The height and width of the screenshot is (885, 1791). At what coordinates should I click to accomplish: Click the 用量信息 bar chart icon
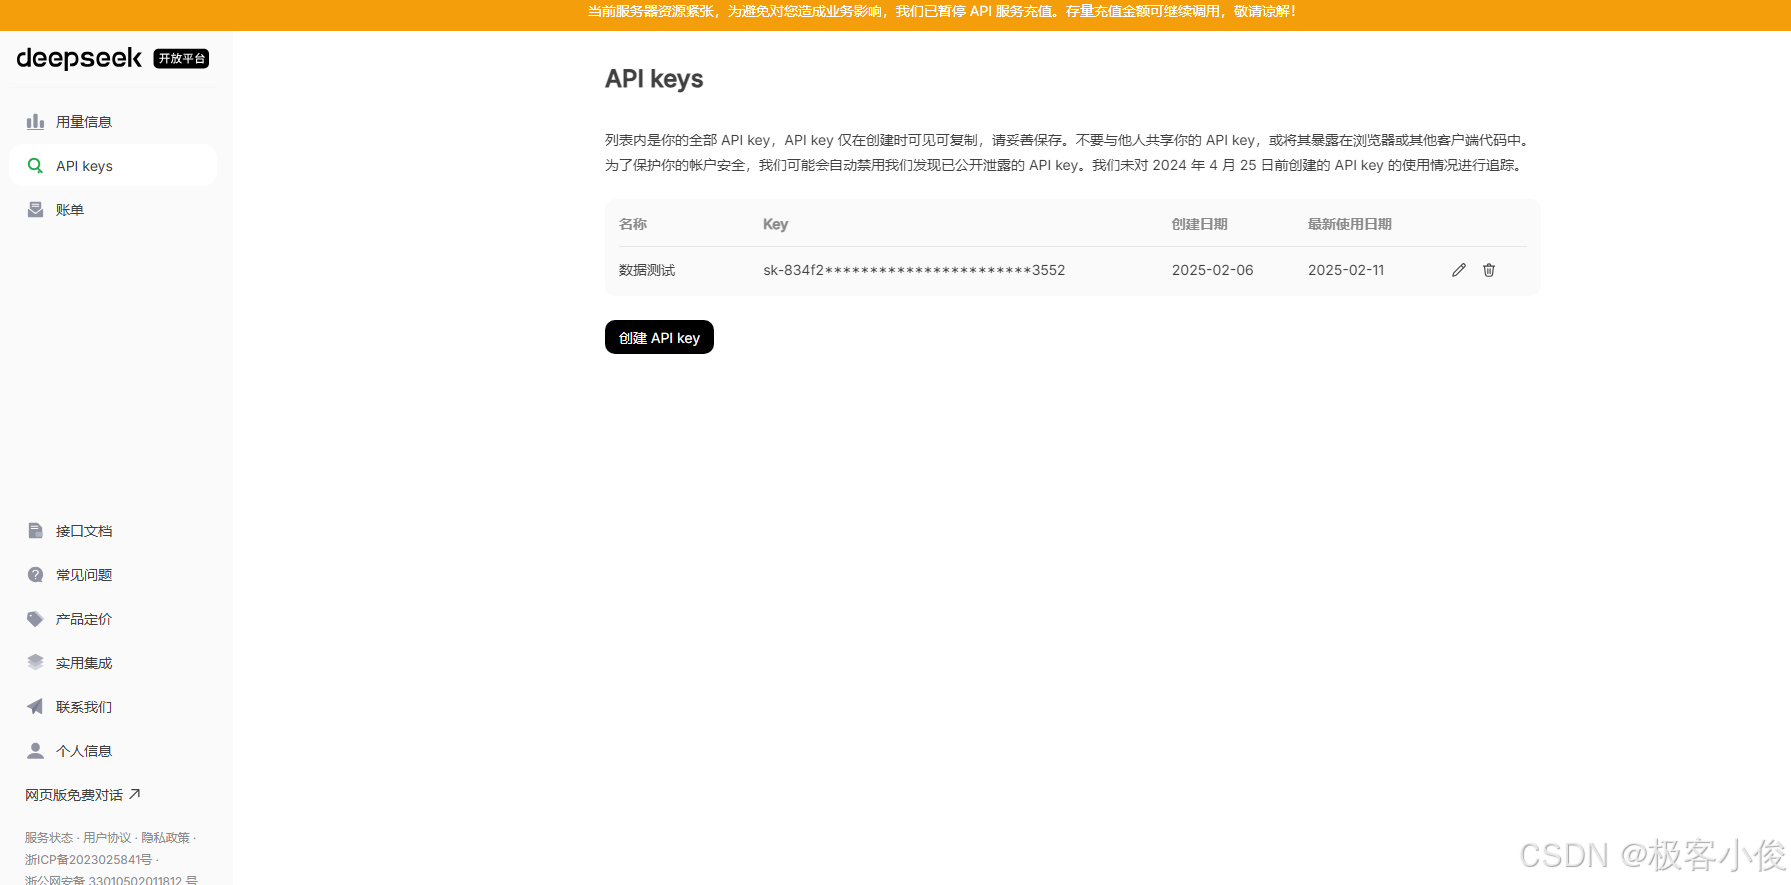35,122
